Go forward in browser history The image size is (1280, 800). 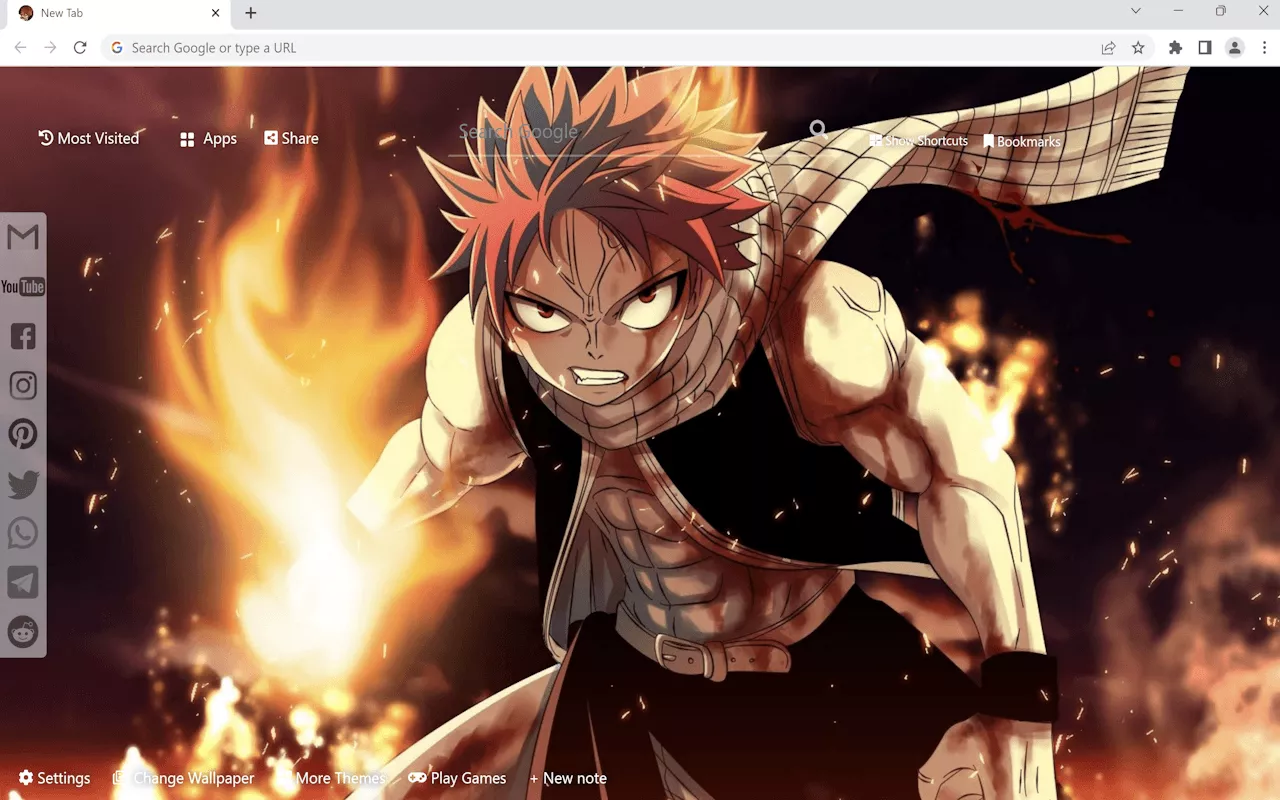tap(50, 47)
